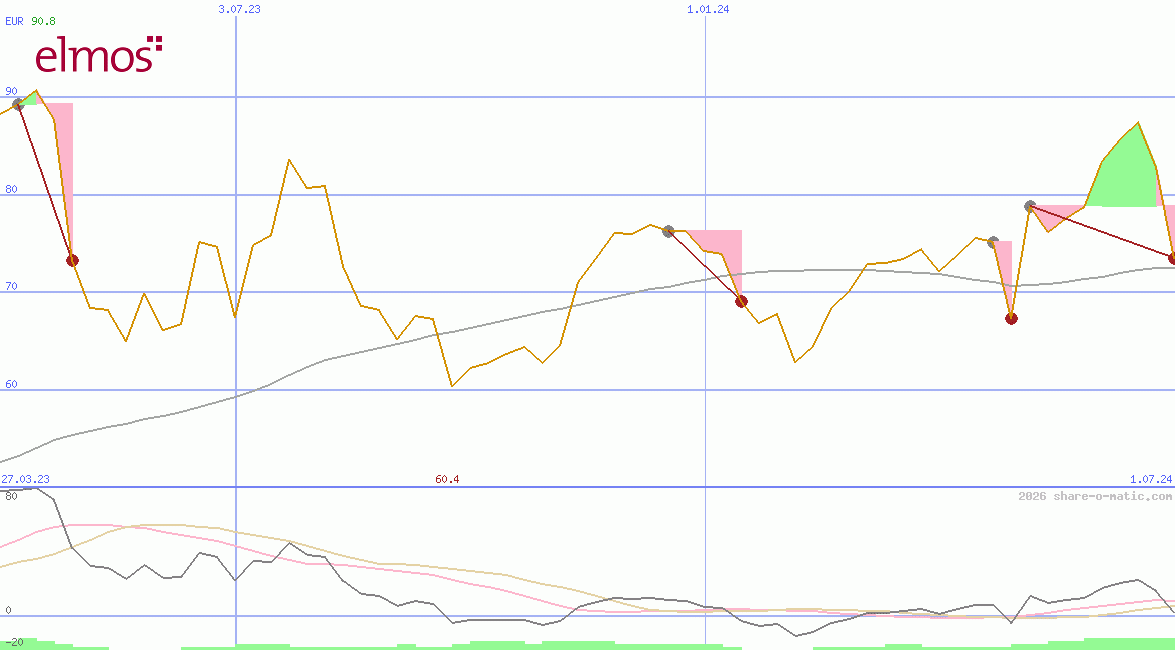Click the 1.01.24 date label
The image size is (1175, 650).
(707, 9)
